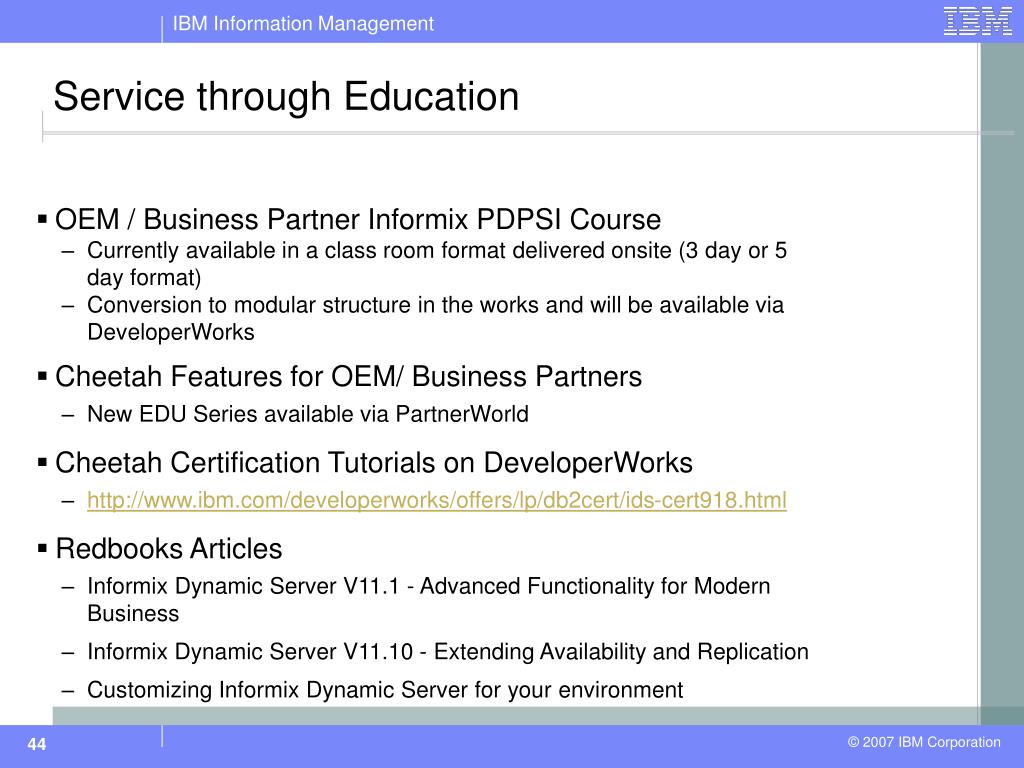Select 'Cheetah Features for OEM/ Business Partners' heading
Image resolution: width=1024 pixels, height=768 pixels.
click(x=348, y=377)
